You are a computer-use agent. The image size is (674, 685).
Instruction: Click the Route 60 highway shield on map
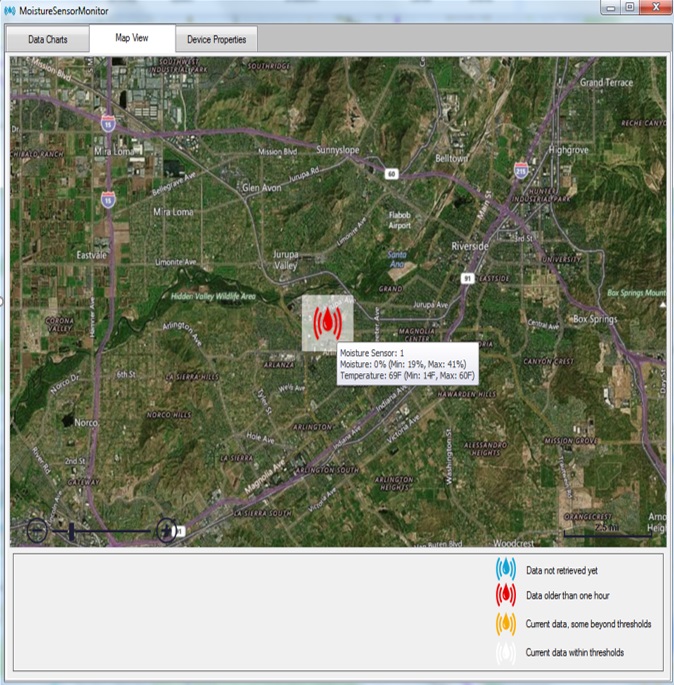[391, 174]
